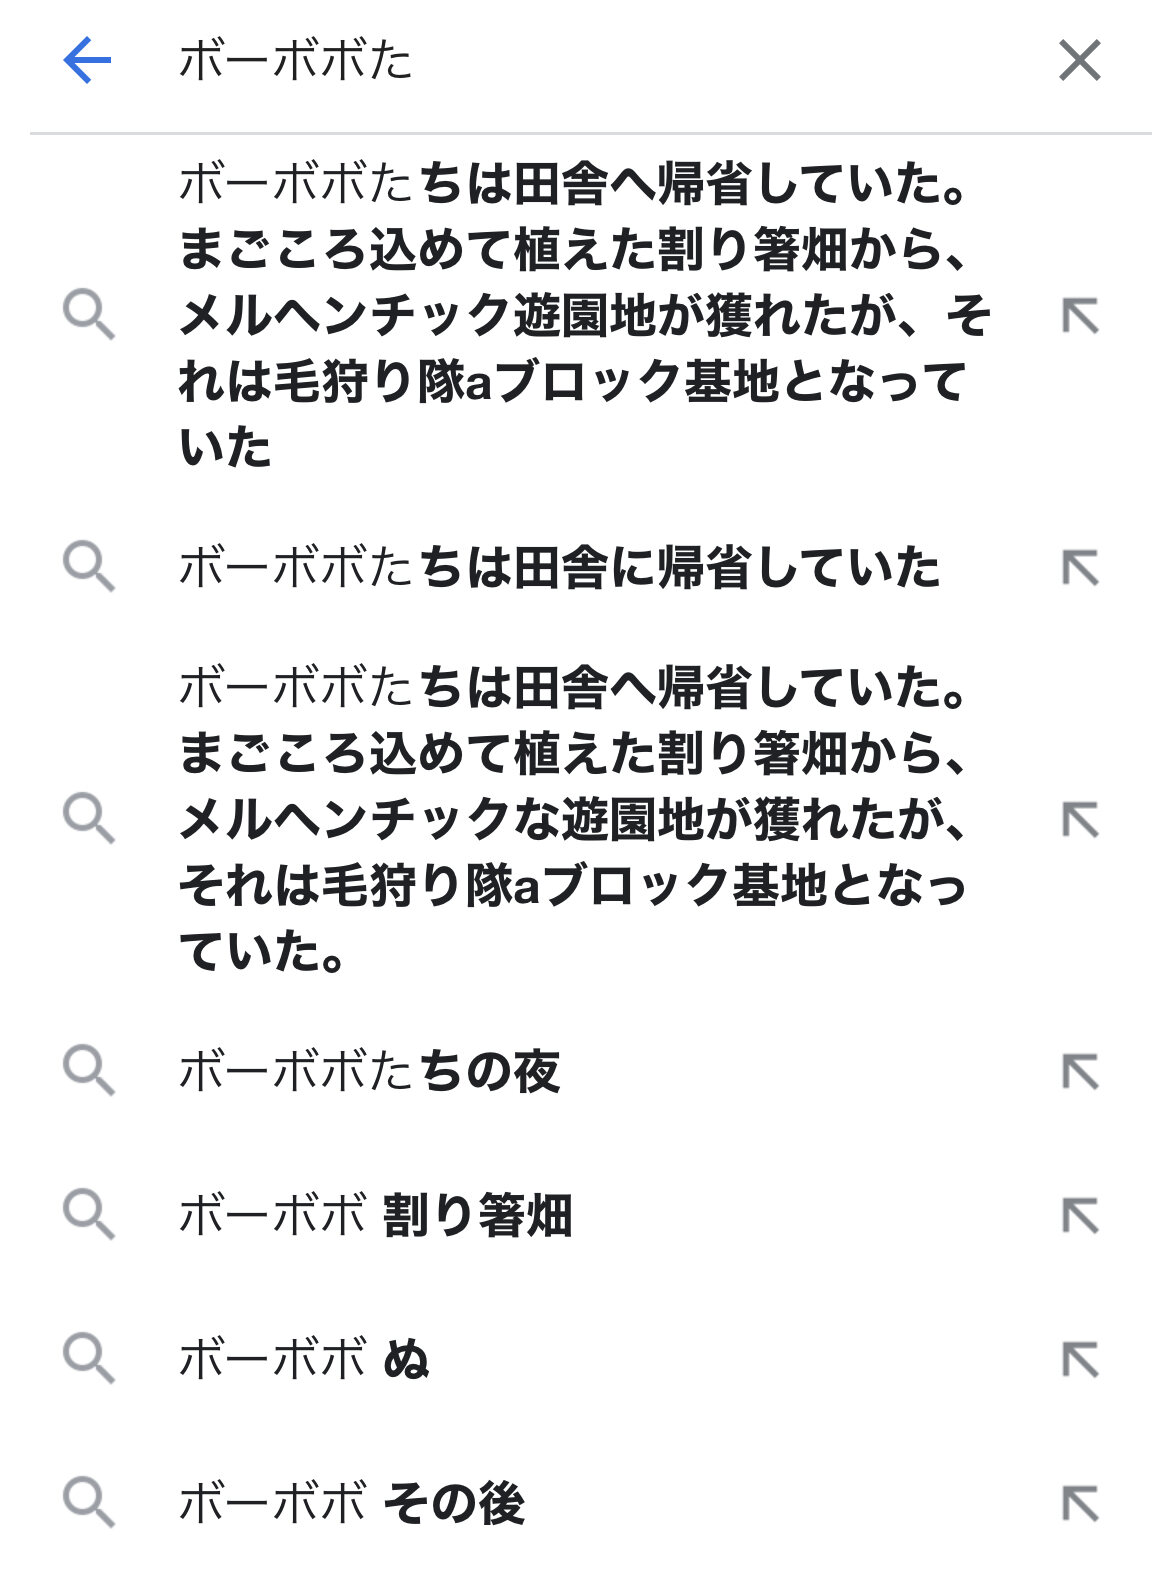1170x1569 pixels.
Task: Click the fill arrow for the メルヘンチックな遊園地 suggestion
Action: click(1079, 820)
